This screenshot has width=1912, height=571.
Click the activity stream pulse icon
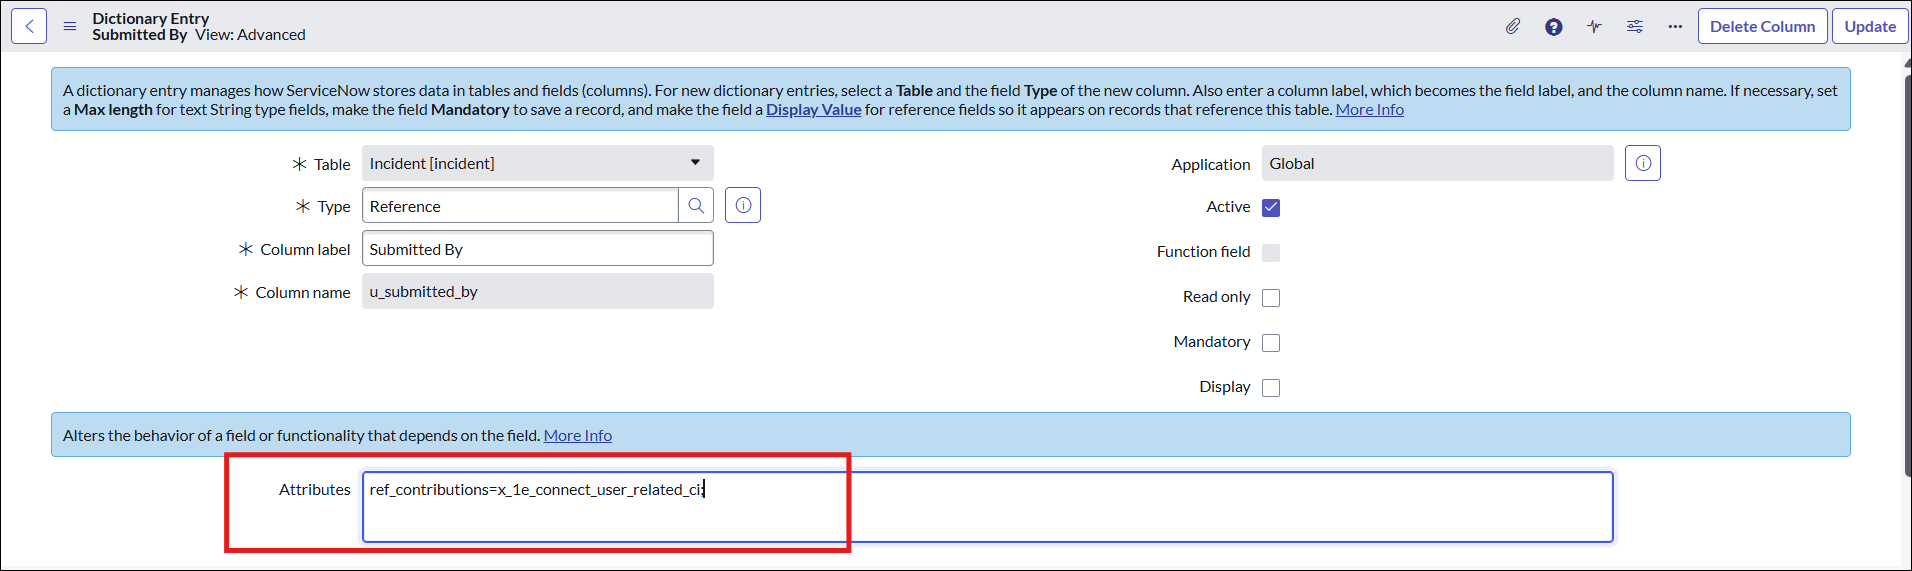pos(1594,27)
